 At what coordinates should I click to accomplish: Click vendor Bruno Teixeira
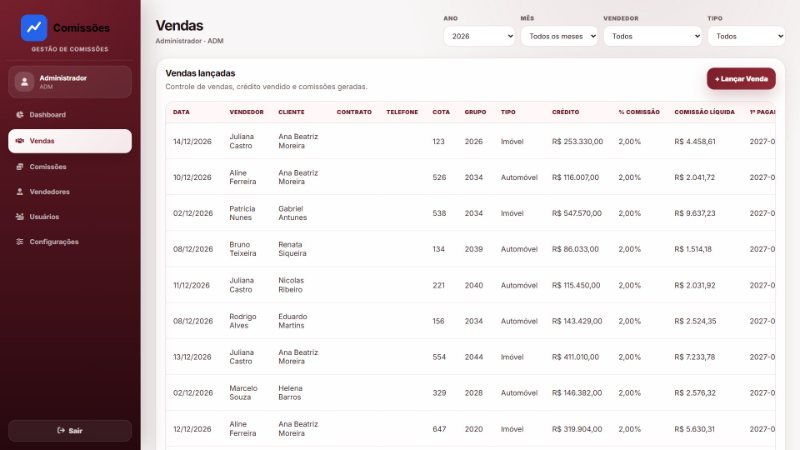click(243, 249)
